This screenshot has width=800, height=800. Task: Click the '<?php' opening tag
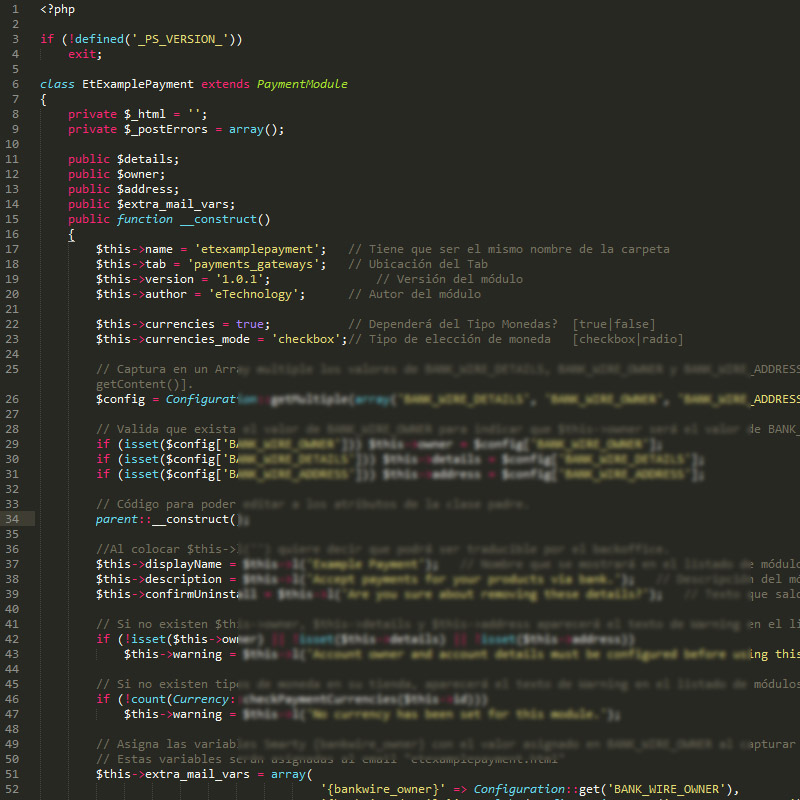pyautogui.click(x=58, y=9)
